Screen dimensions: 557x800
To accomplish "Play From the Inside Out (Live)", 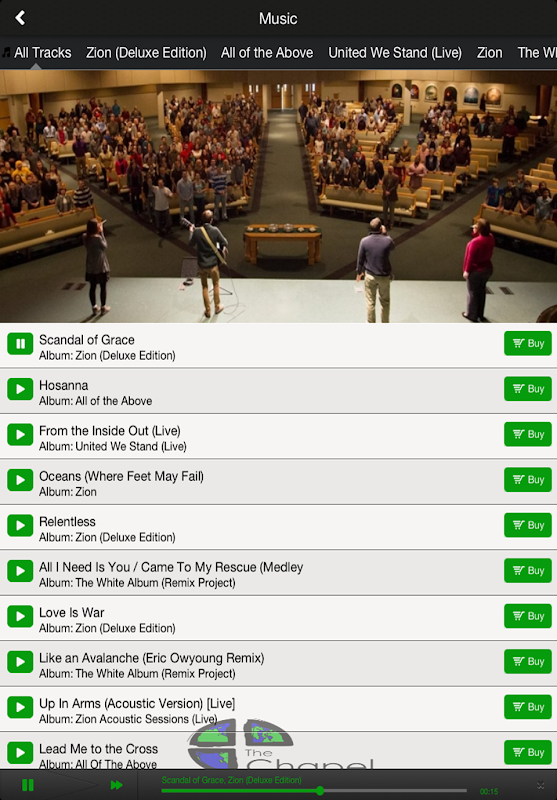I will [x=20, y=435].
